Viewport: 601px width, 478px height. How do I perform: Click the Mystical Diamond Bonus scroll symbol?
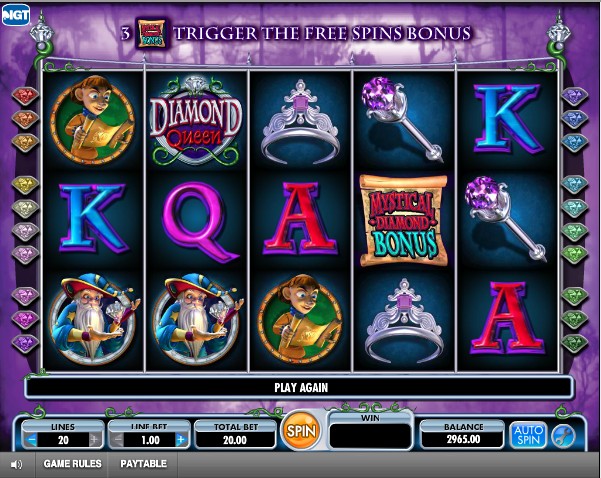(403, 220)
